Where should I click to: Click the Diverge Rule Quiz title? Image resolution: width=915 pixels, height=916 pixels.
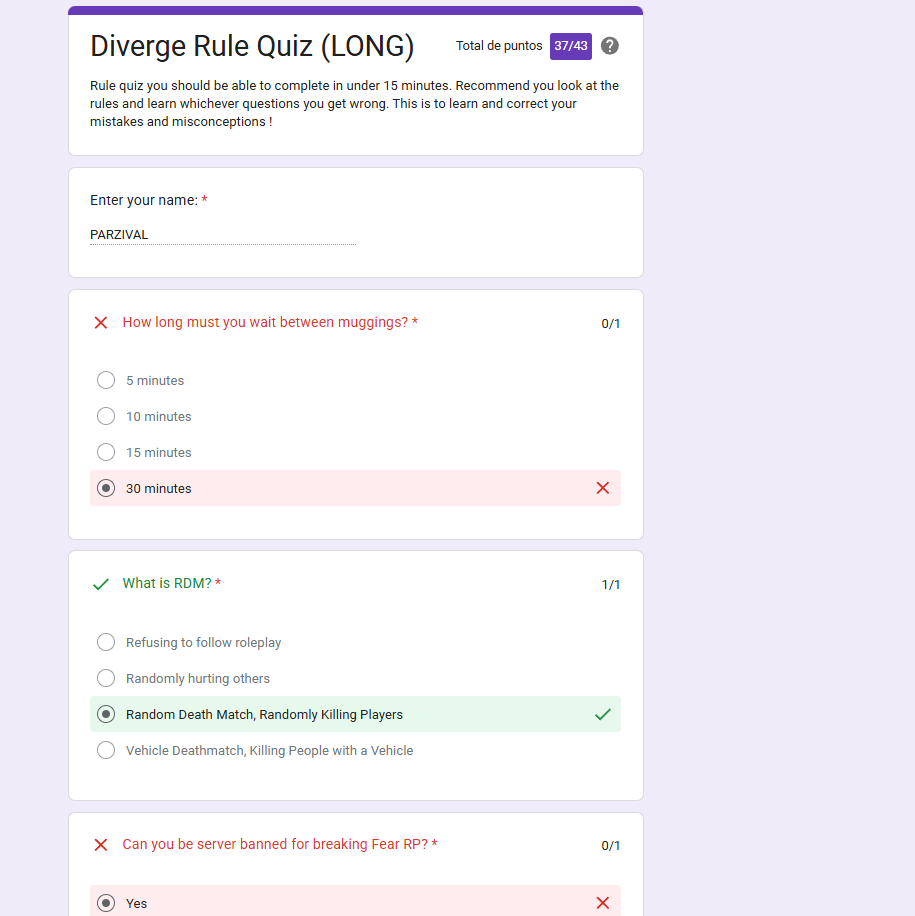point(252,46)
